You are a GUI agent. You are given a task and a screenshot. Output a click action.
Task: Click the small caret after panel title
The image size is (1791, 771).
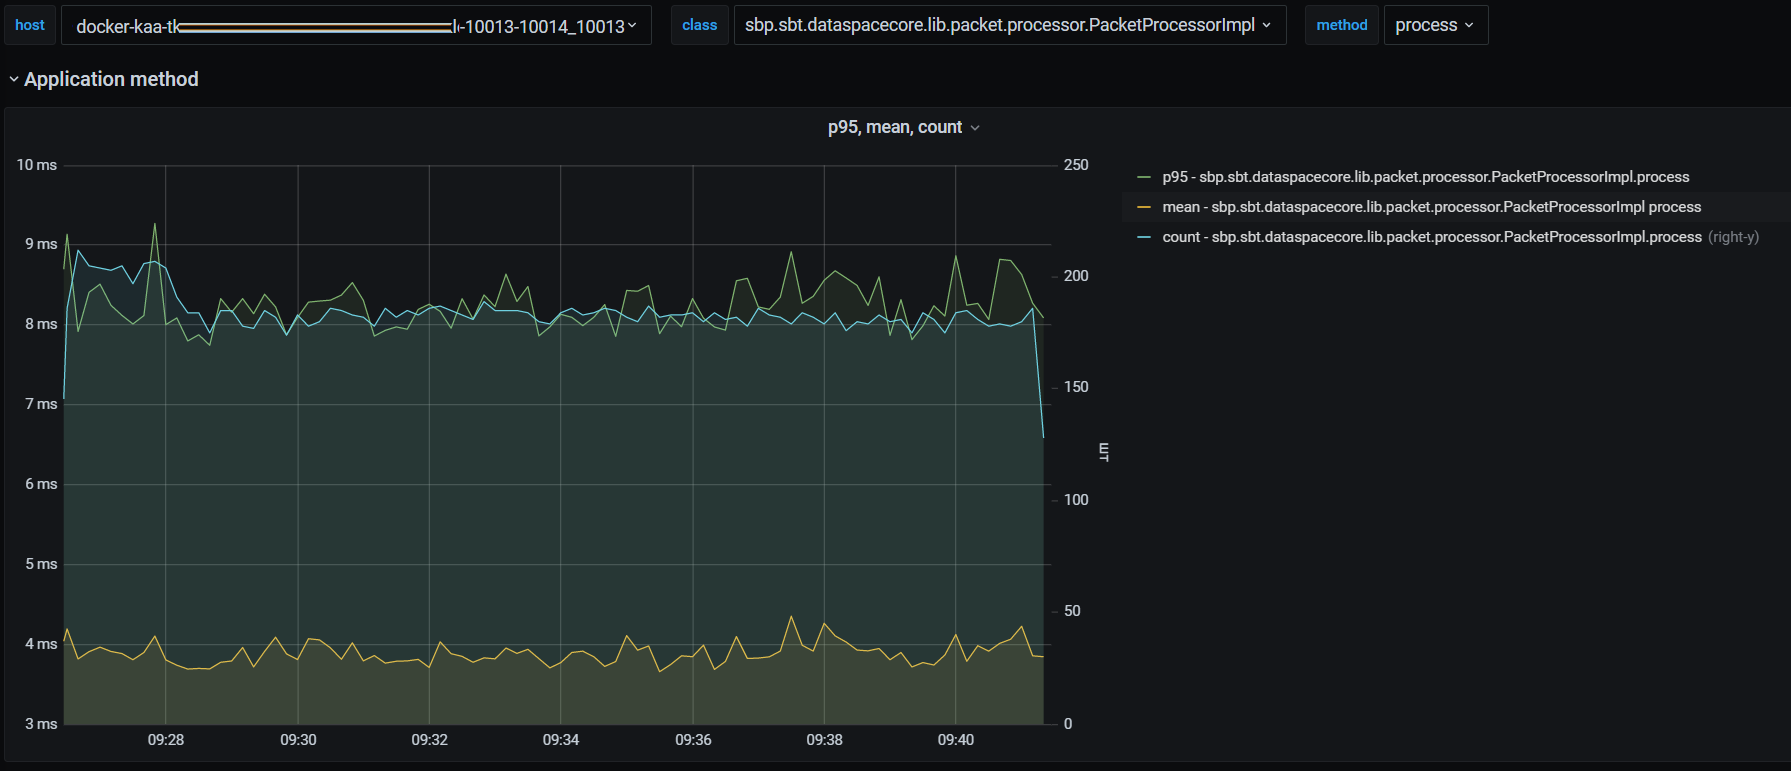coord(975,128)
